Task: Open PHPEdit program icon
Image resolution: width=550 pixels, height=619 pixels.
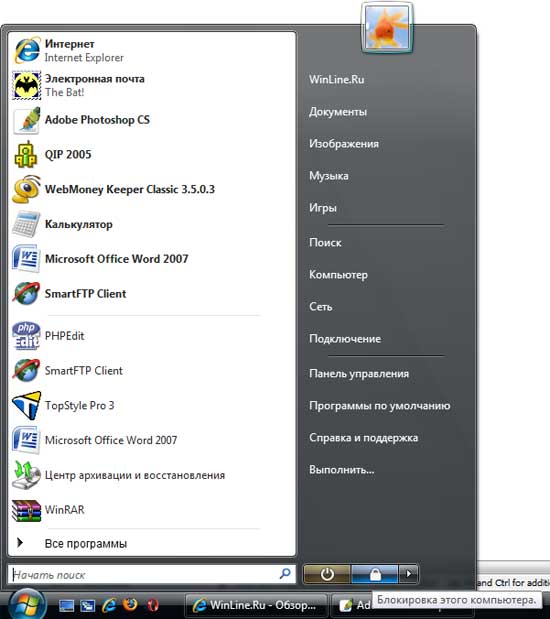Action: click(x=26, y=336)
